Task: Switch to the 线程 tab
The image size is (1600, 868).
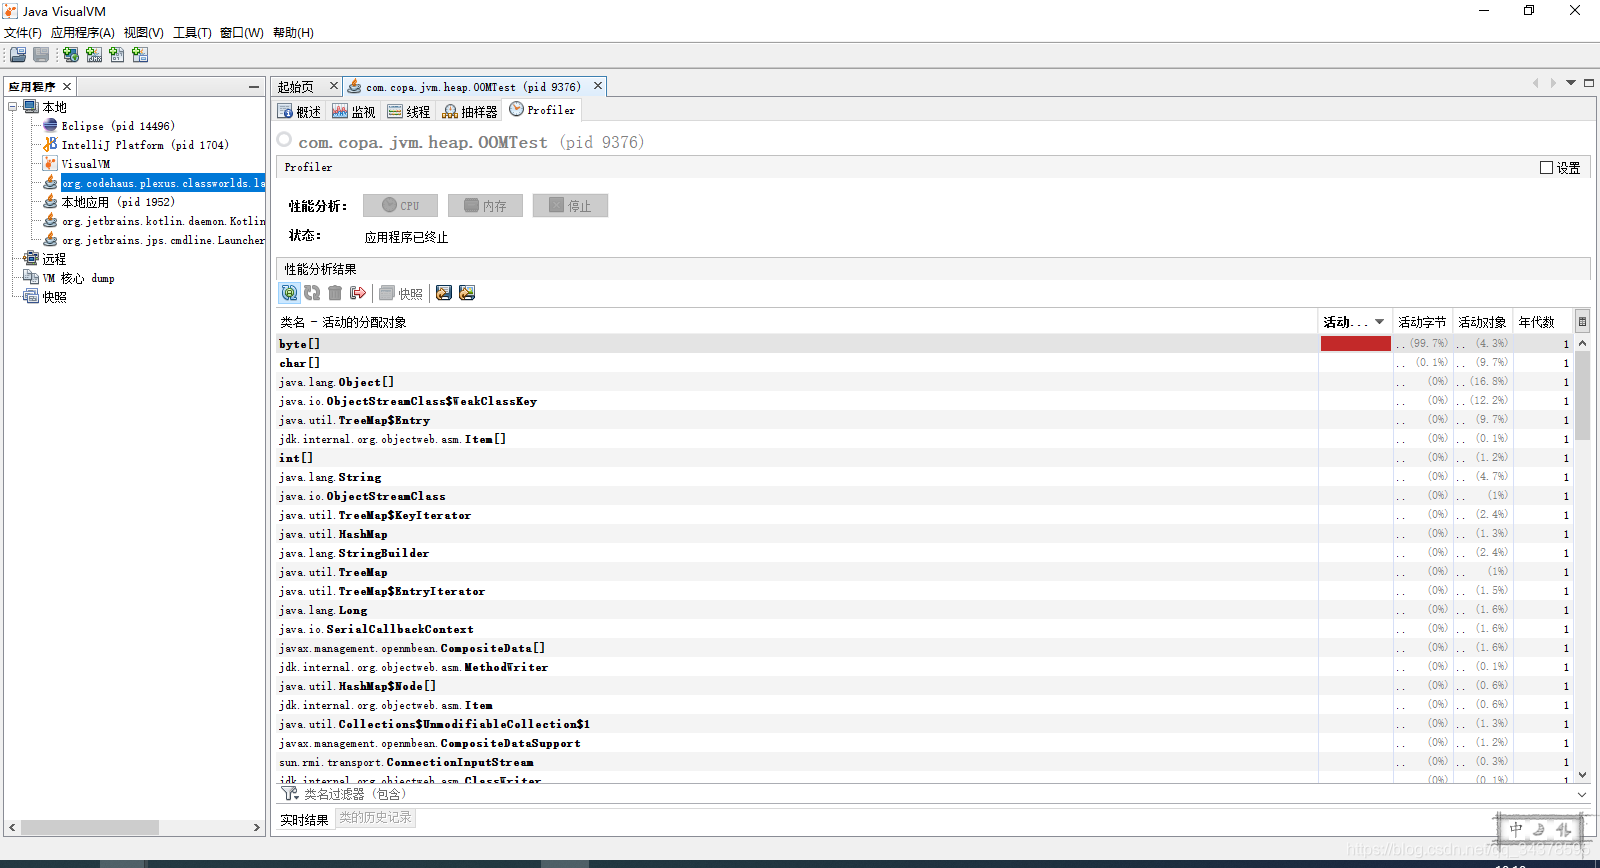Action: [x=409, y=111]
